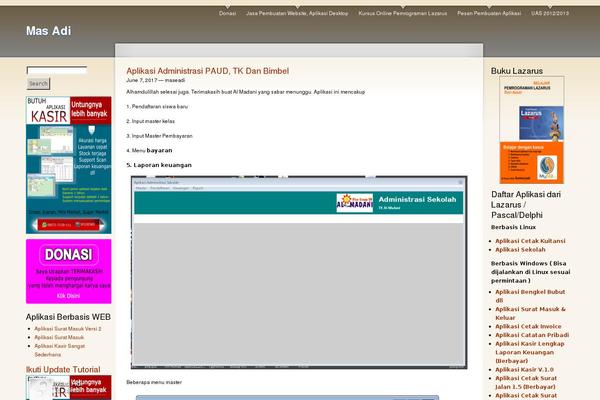Click the pink Donasi banner

(68, 271)
